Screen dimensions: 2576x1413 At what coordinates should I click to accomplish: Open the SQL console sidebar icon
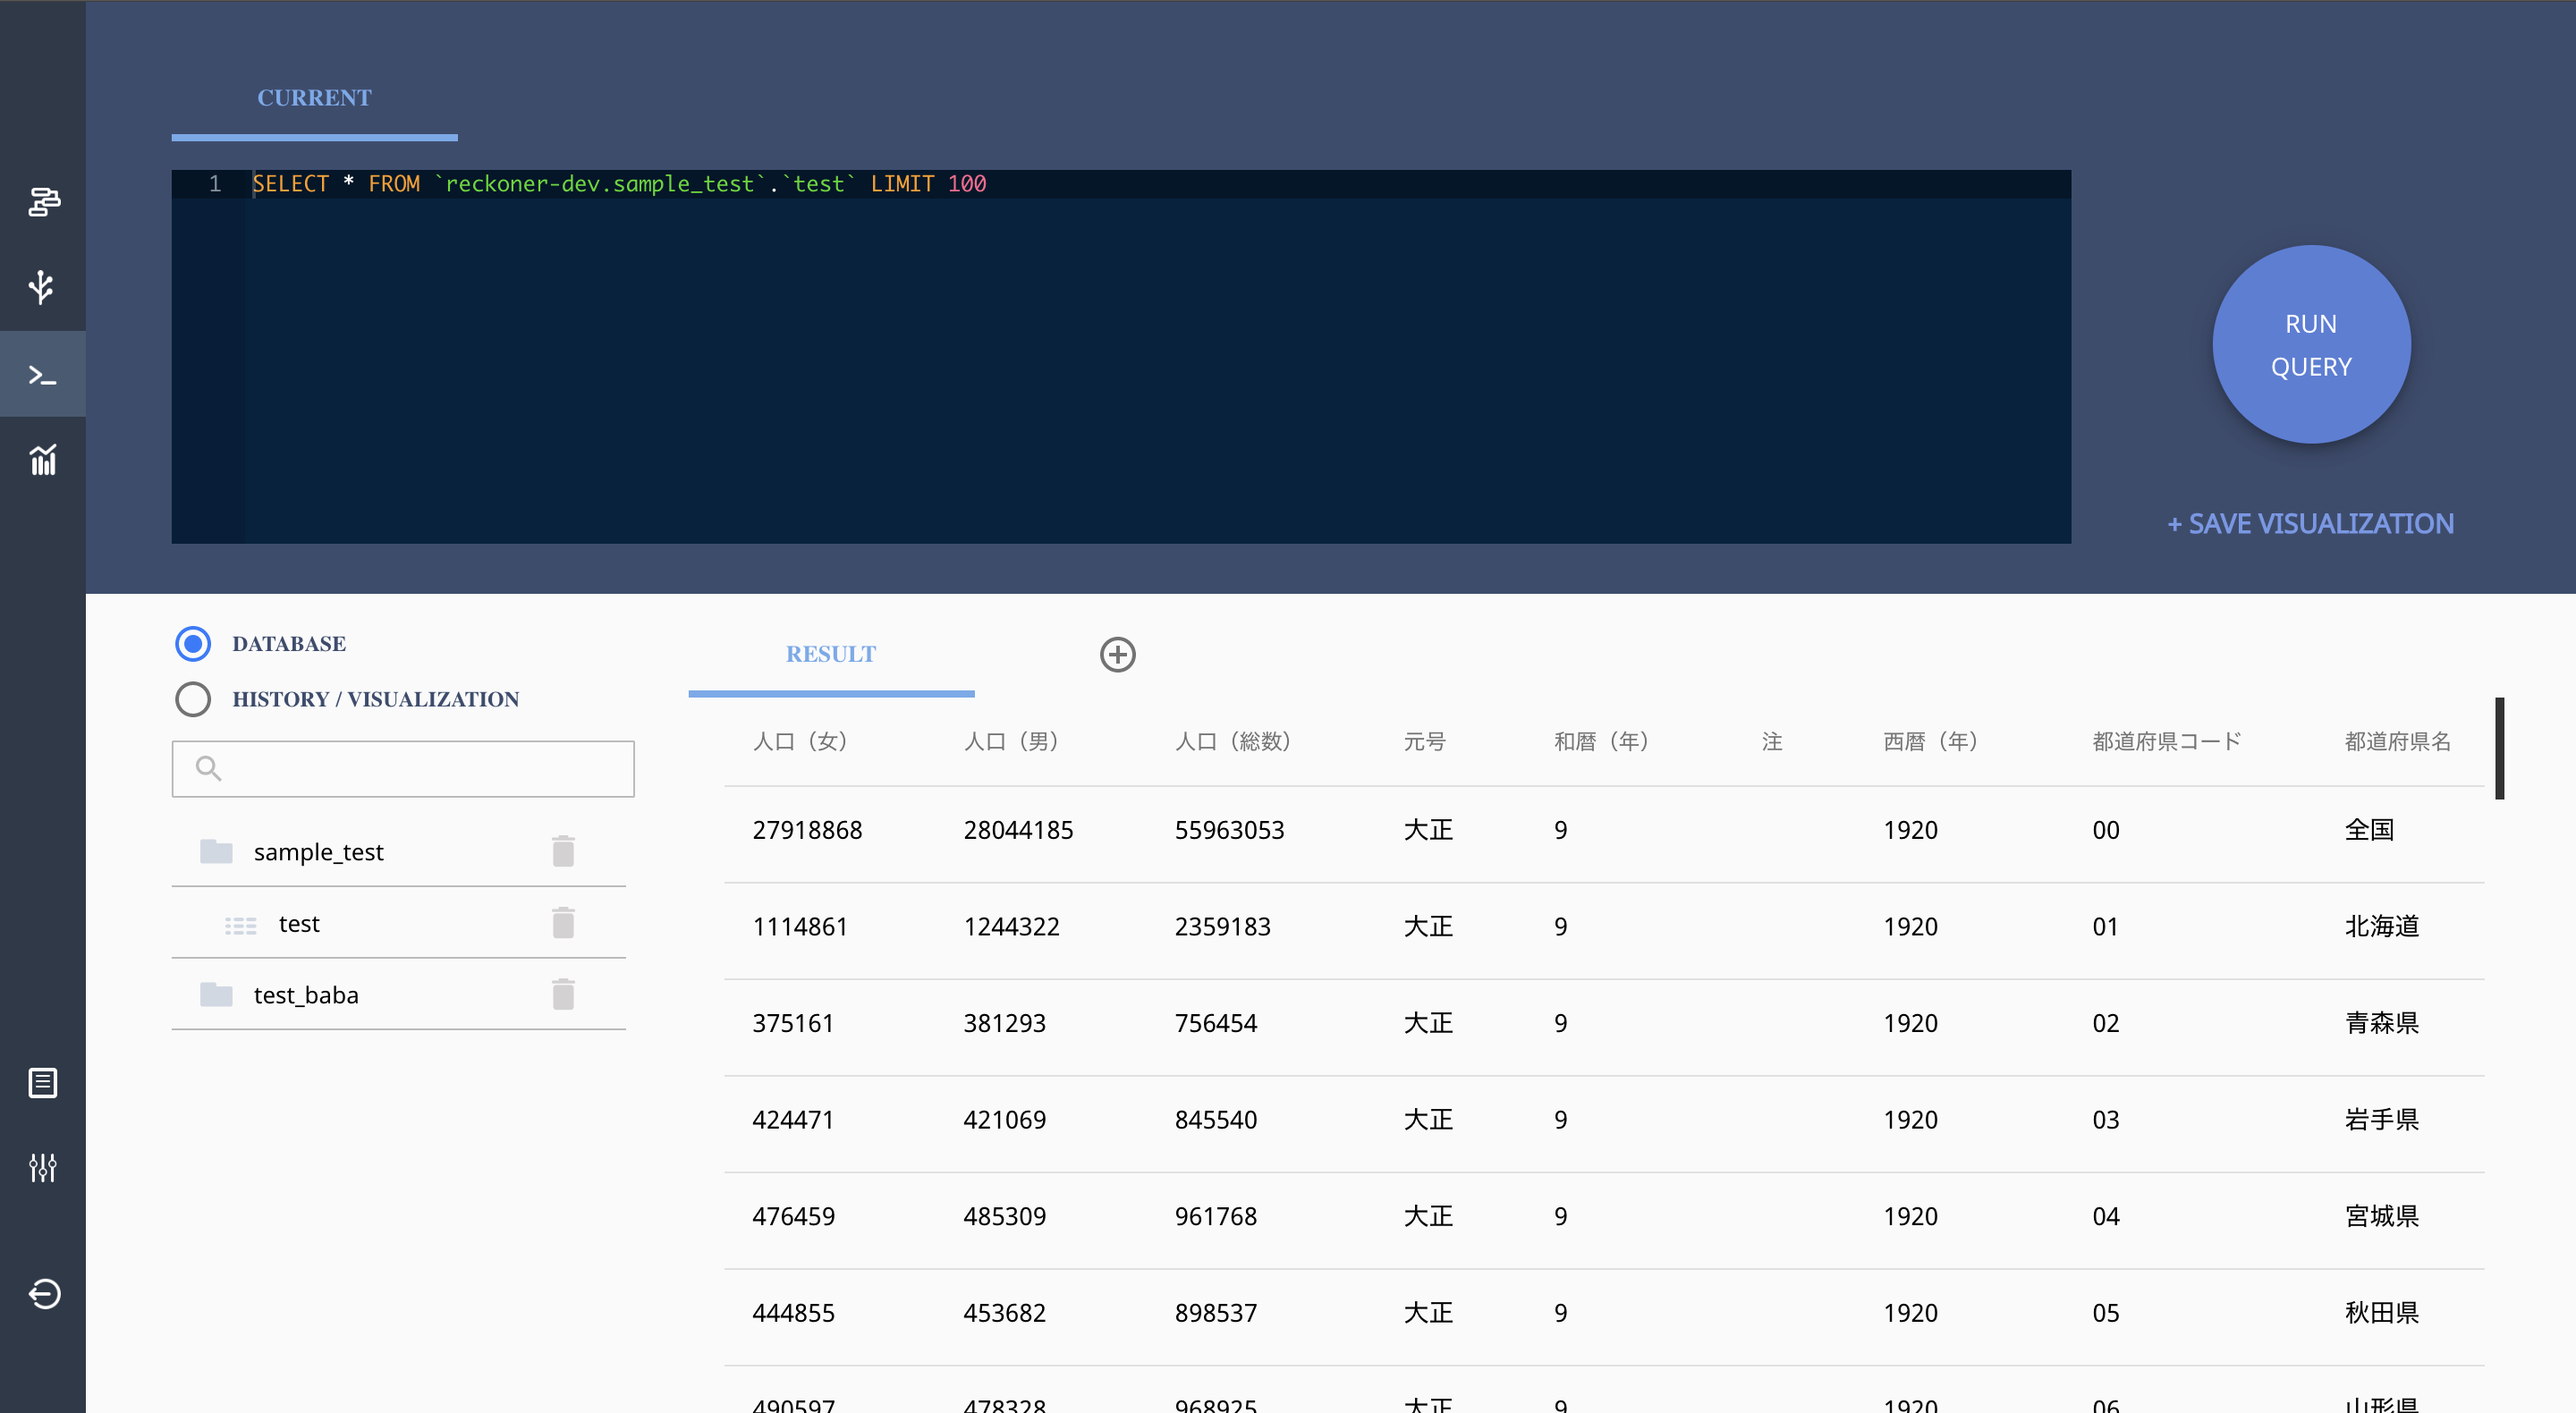tap(42, 375)
